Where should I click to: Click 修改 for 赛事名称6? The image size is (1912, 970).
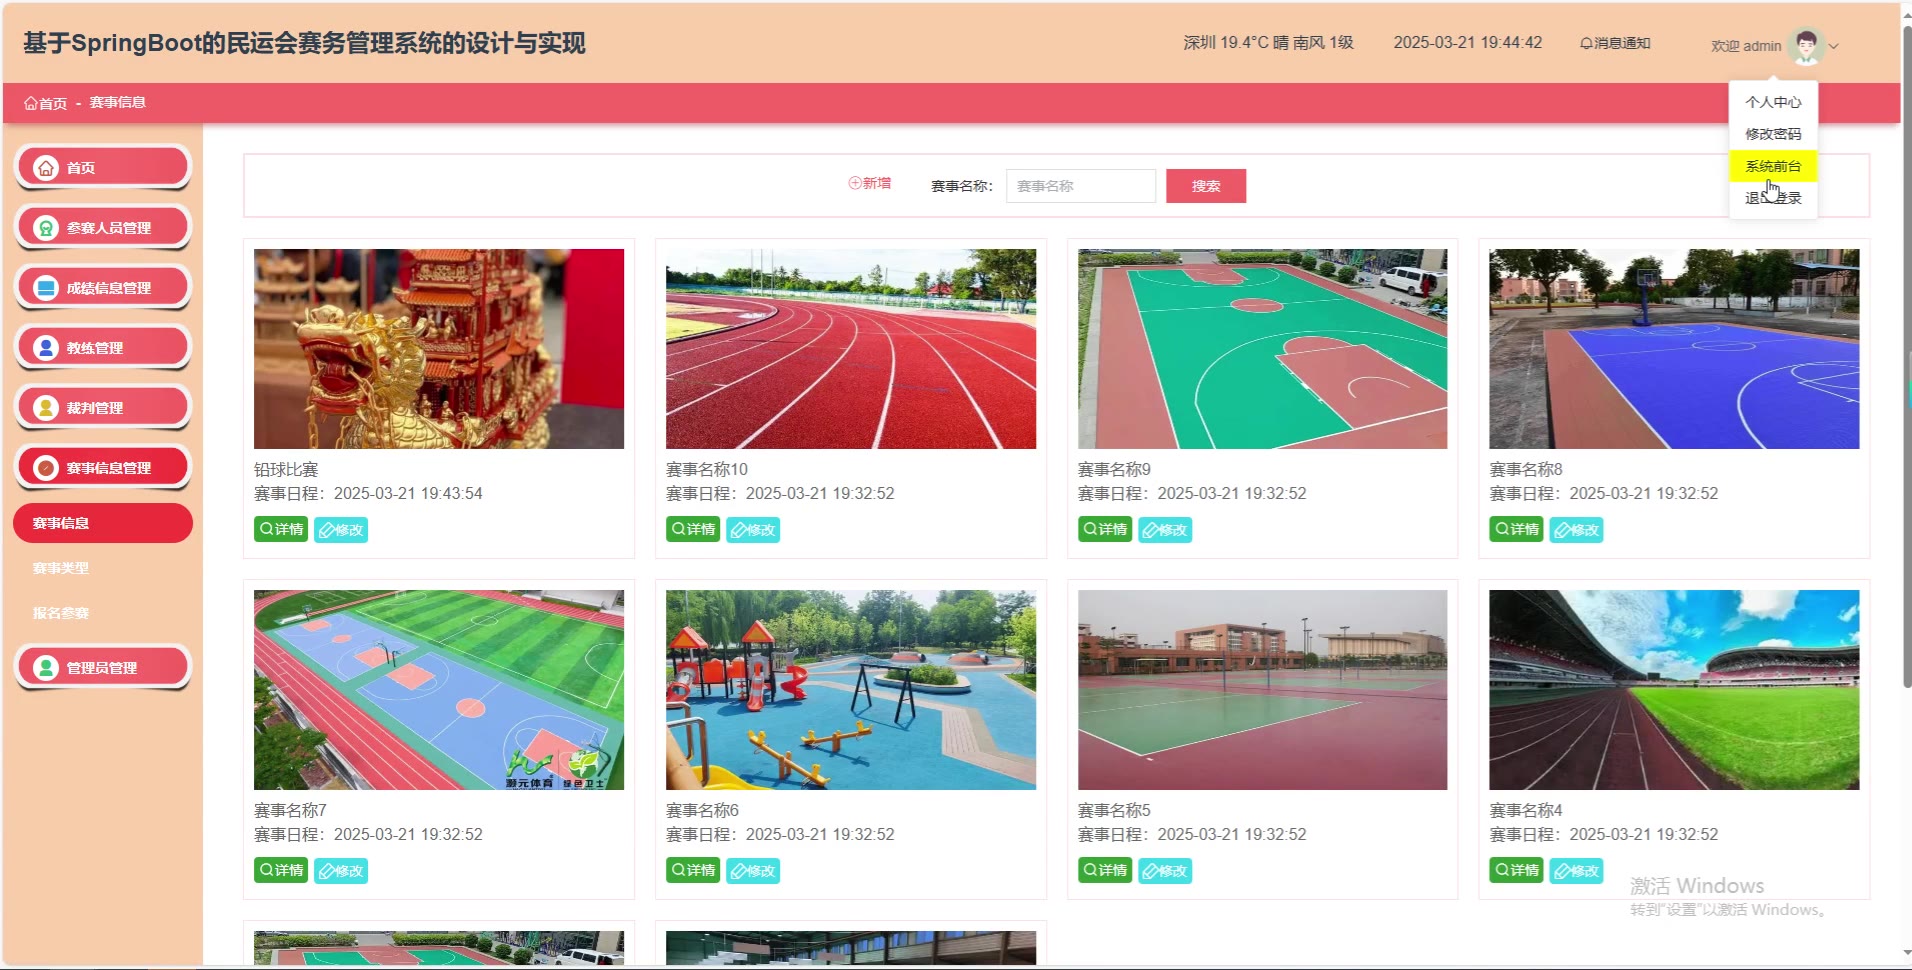(753, 871)
